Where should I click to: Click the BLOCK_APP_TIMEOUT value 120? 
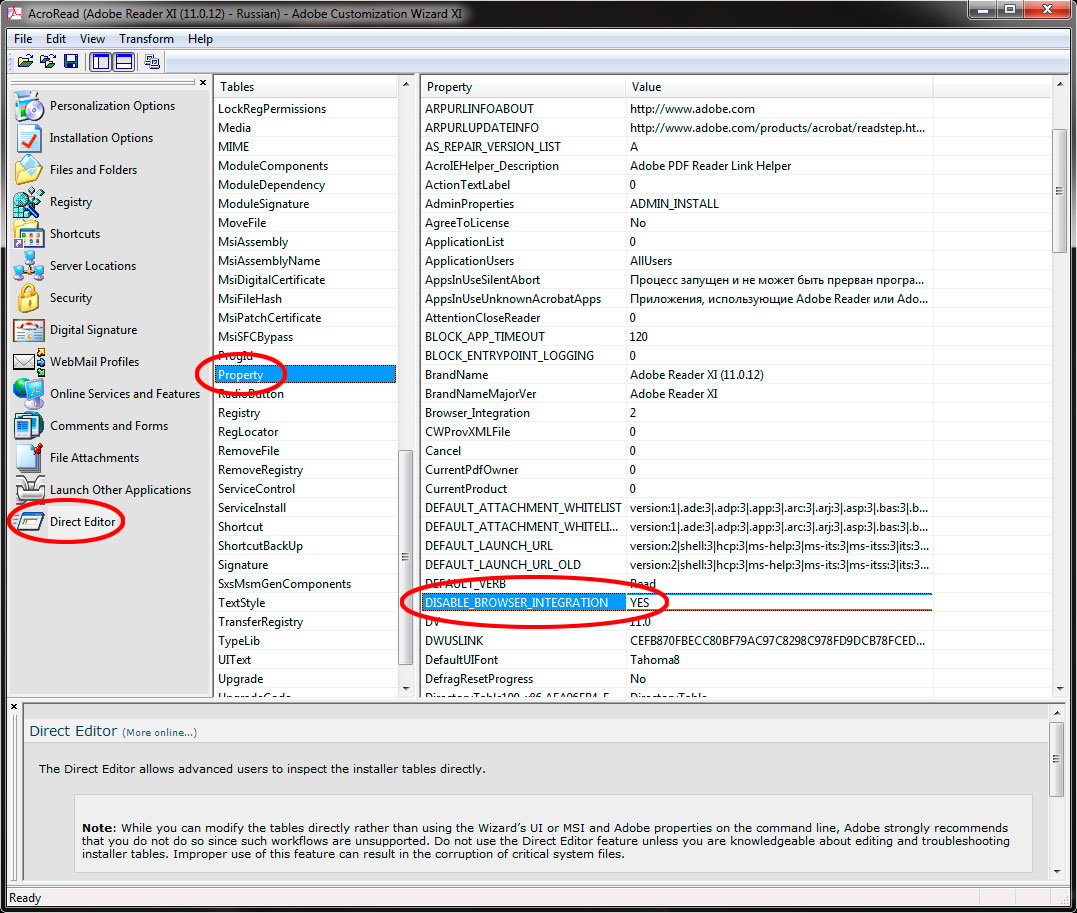coord(639,337)
